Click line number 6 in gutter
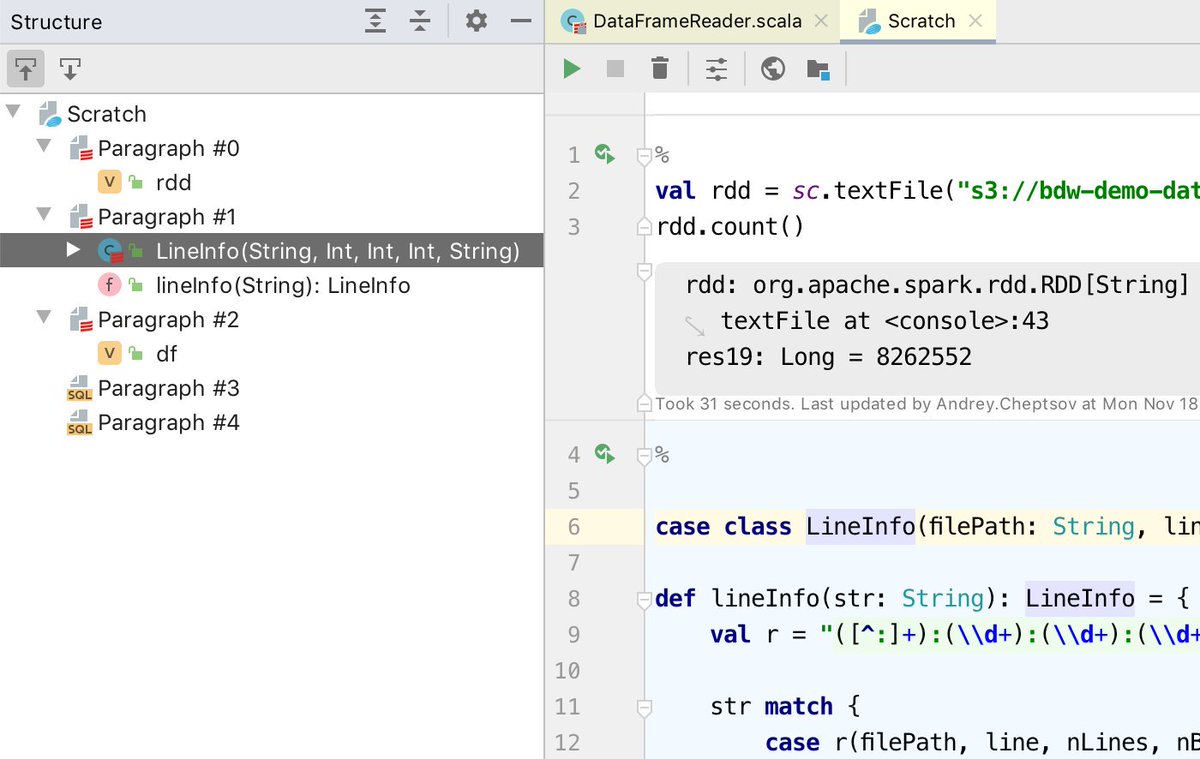 [x=573, y=526]
